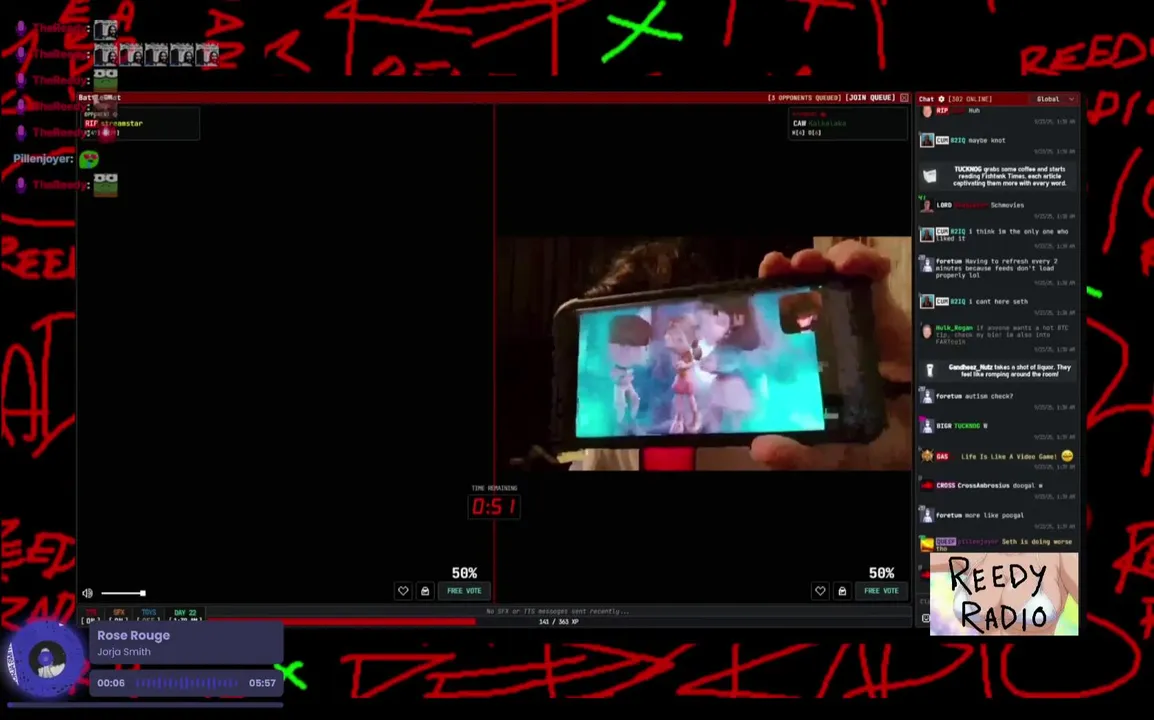This screenshot has width=1154, height=720.
Task: Open B2IQ avatar beside 'maybe knot'
Action: coord(927,140)
